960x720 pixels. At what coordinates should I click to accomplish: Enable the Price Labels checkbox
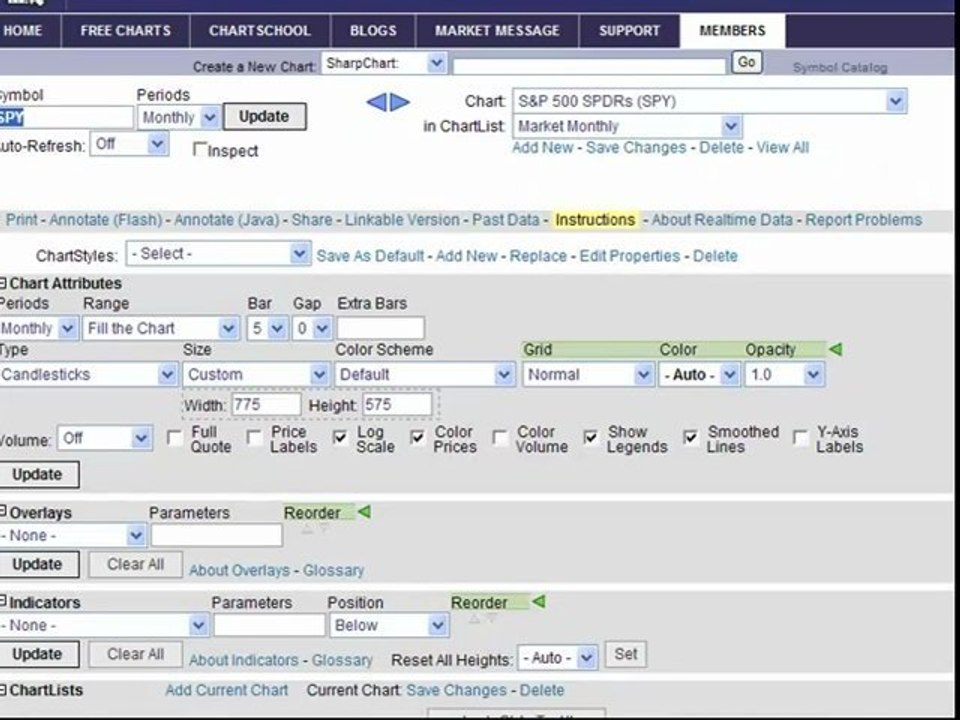[x=254, y=438]
